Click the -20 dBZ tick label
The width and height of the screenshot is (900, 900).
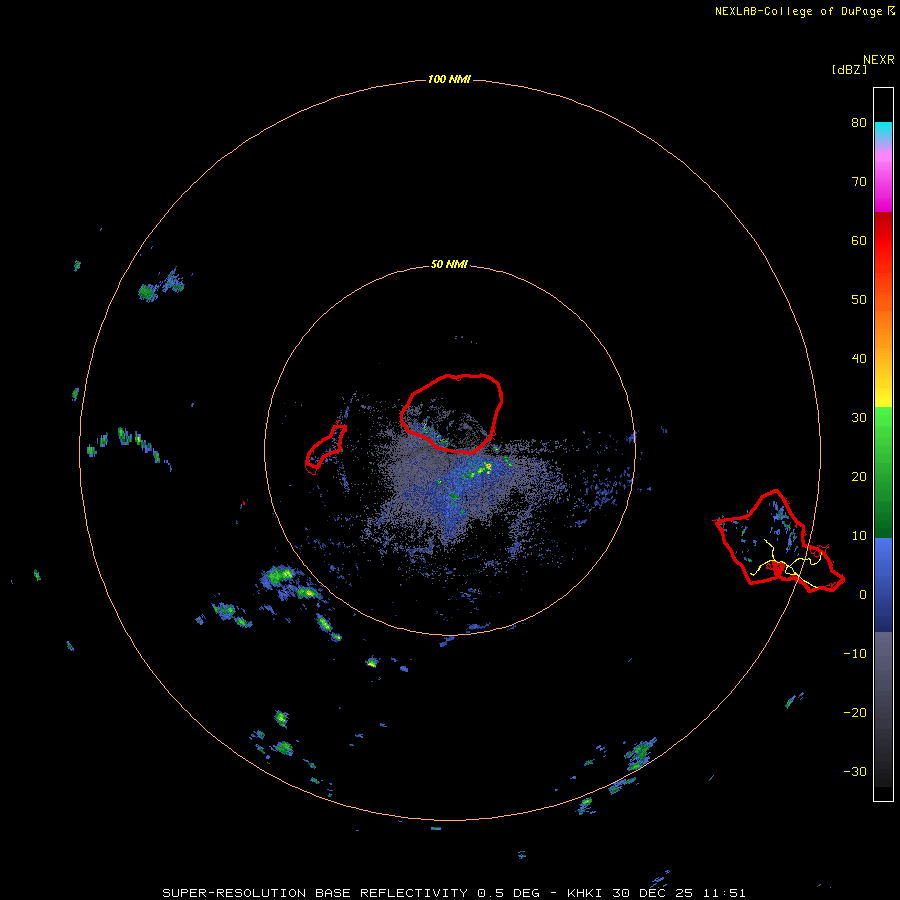pos(855,712)
